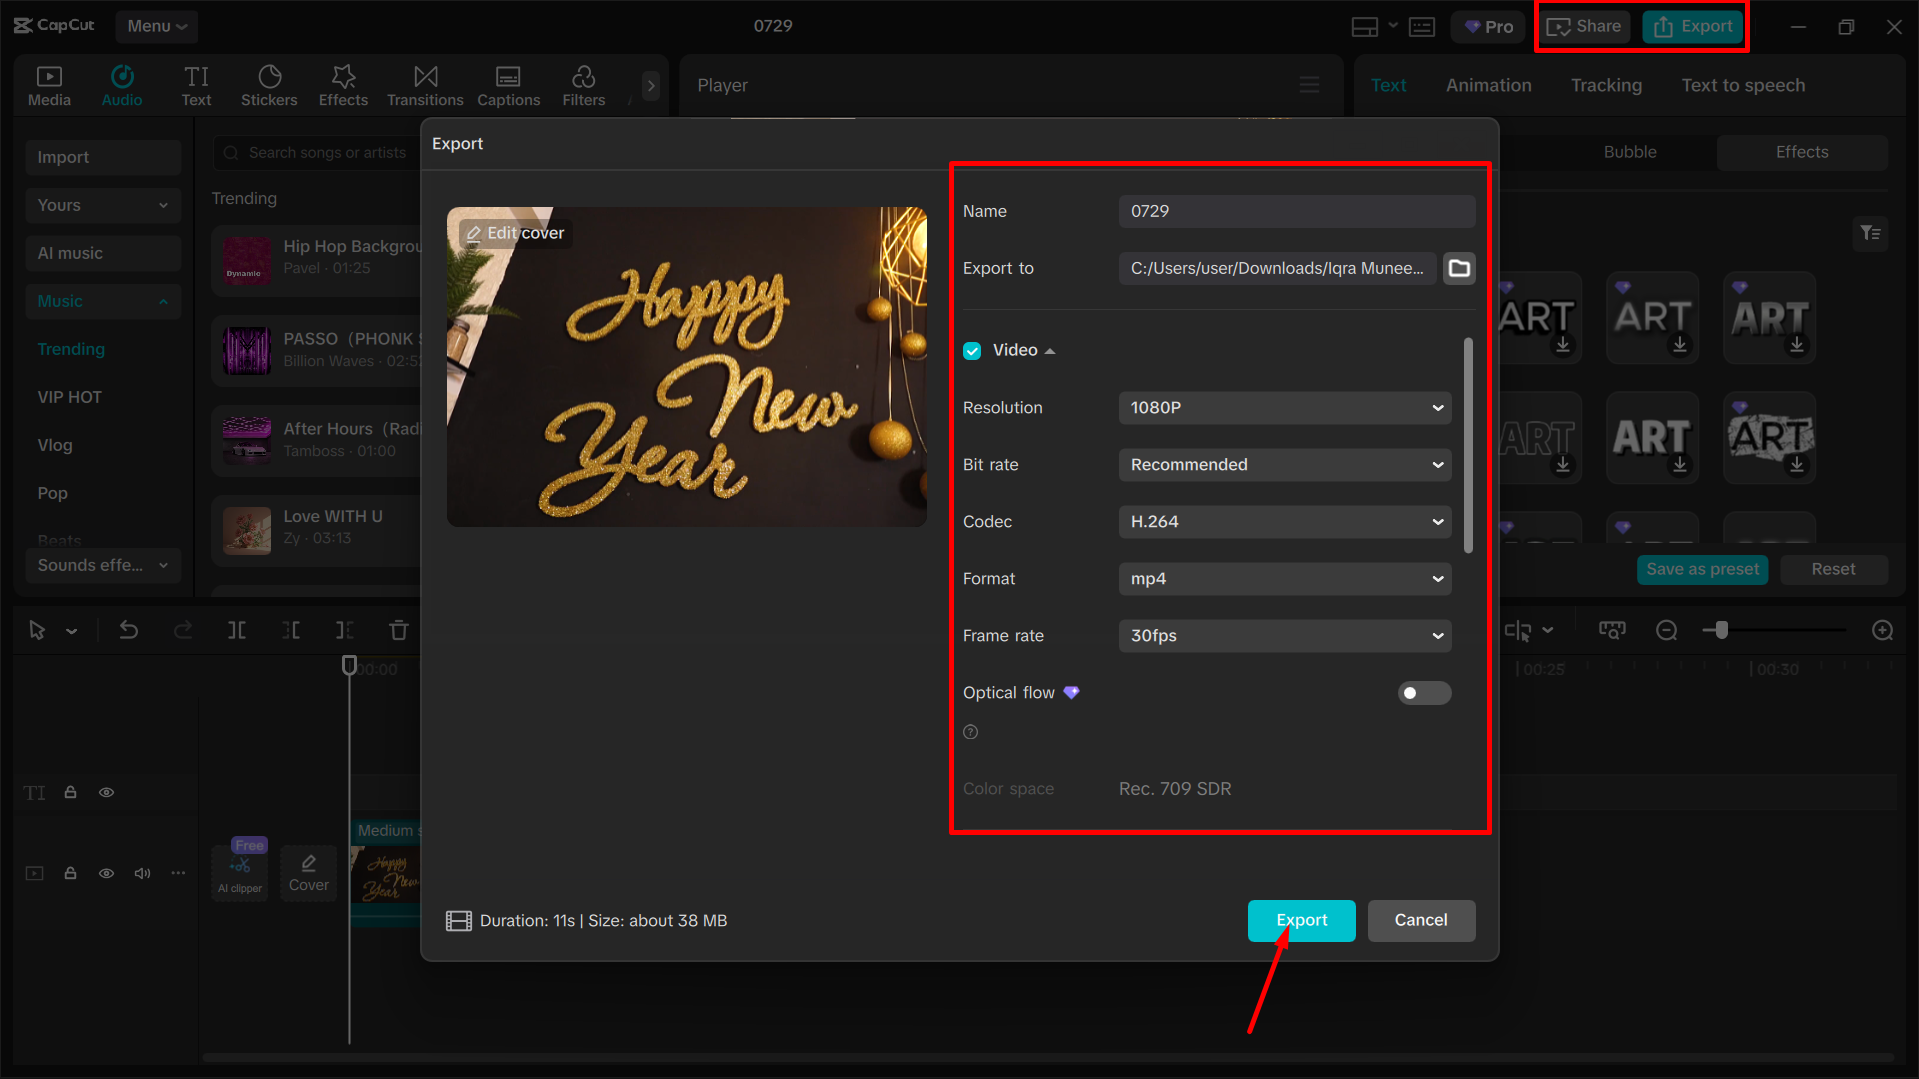Open the keyboard shortcuts icon

(x=1422, y=27)
